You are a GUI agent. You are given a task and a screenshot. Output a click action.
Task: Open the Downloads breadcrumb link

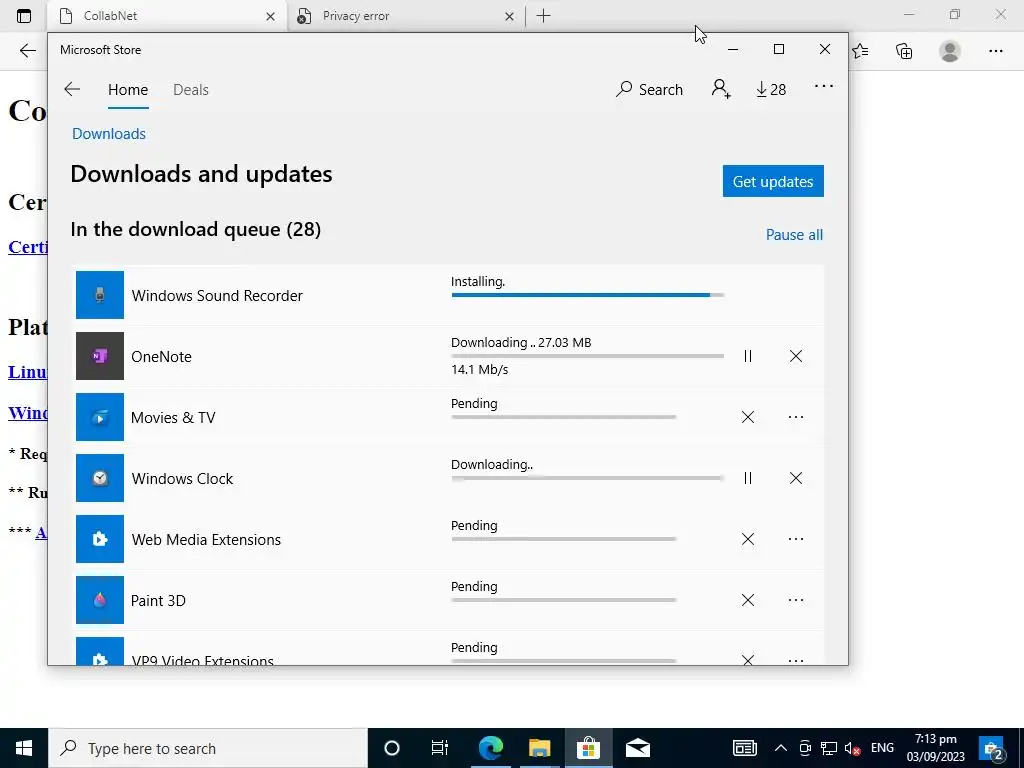pyautogui.click(x=108, y=133)
